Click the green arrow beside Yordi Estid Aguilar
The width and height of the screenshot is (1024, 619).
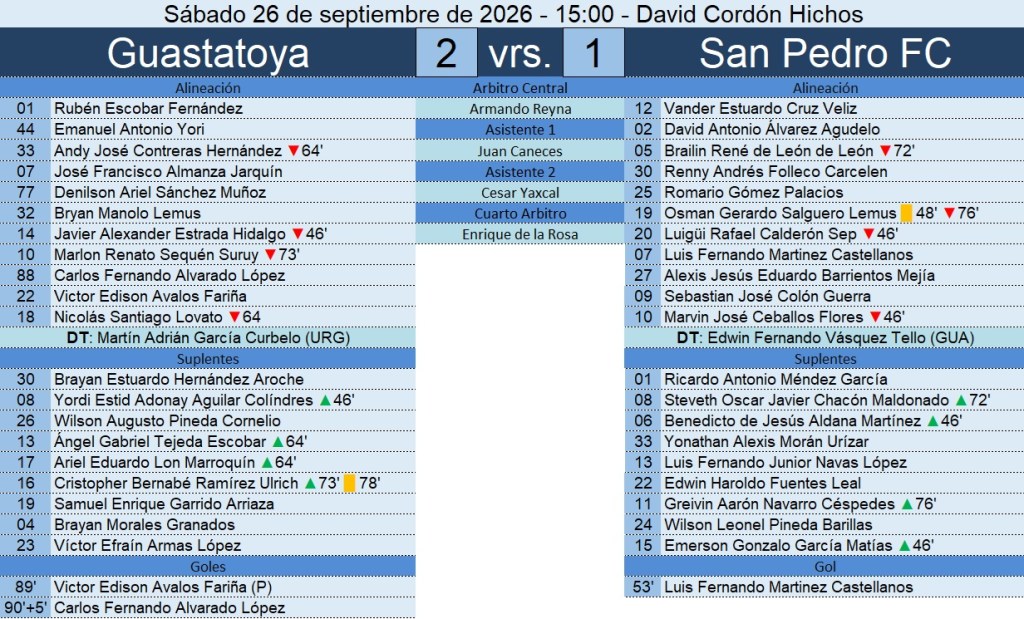coord(325,400)
